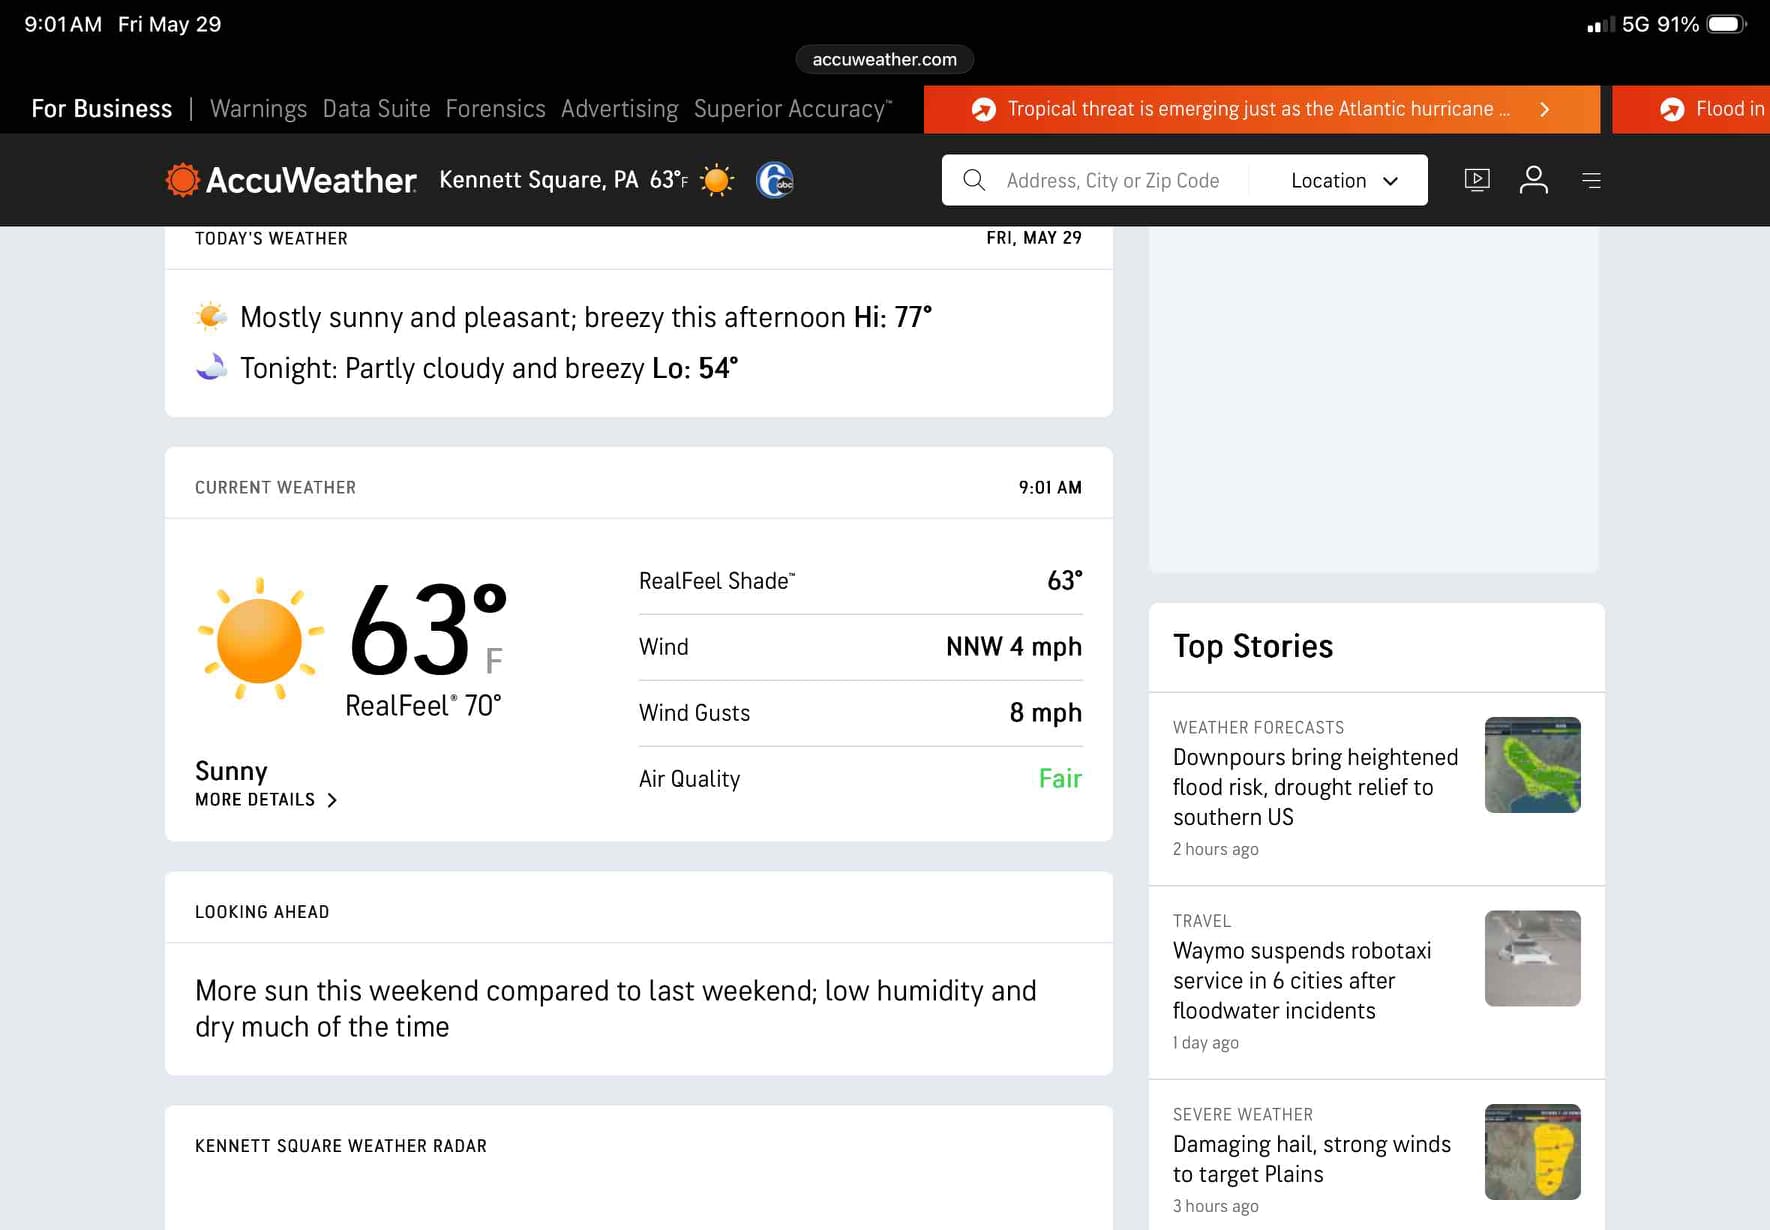Click the CURRENT WEATHER heading
The width and height of the screenshot is (1770, 1230).
pyautogui.click(x=275, y=487)
